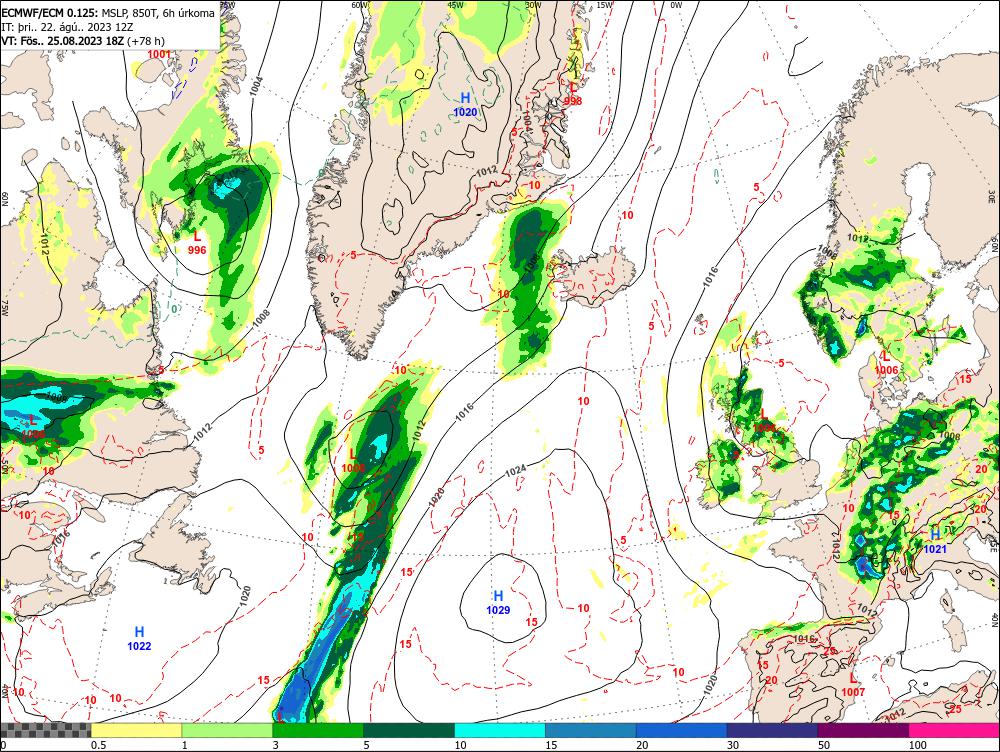Click the '100' tick on the legend scale
The height and width of the screenshot is (752, 1000).
click(918, 745)
